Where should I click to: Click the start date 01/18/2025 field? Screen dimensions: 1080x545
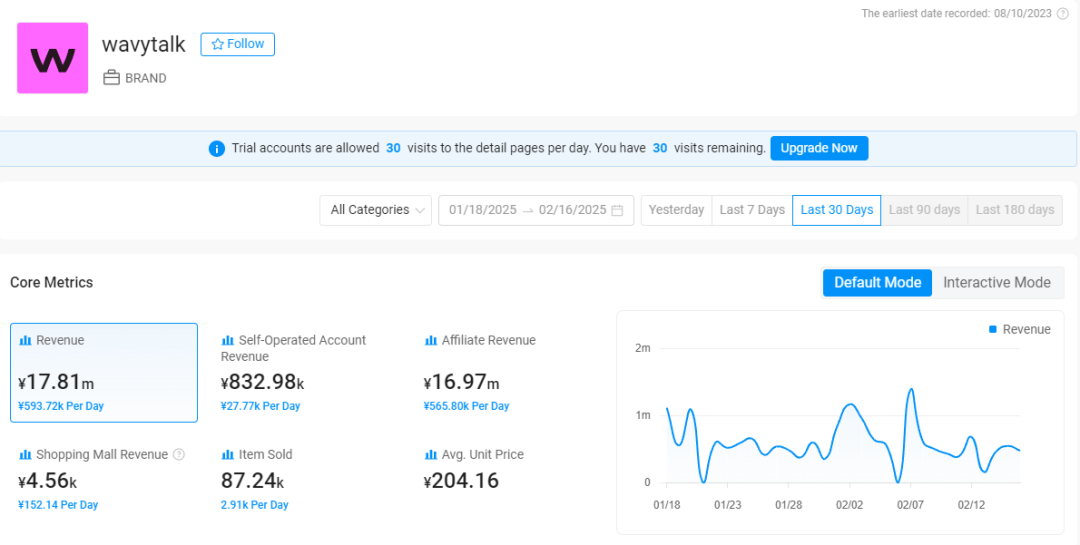483,210
